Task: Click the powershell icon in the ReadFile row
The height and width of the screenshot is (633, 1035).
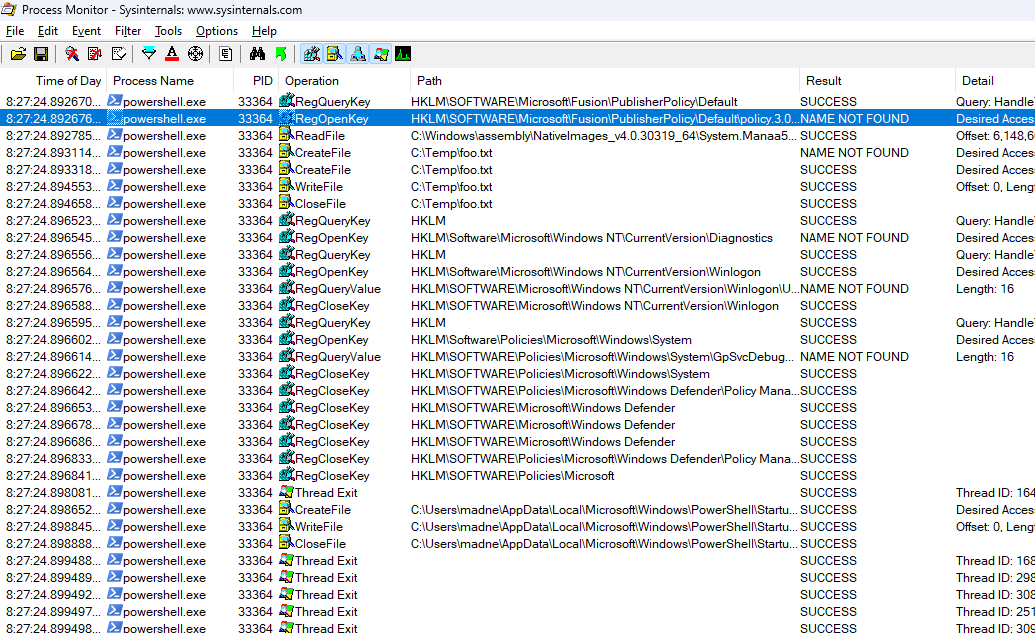Action: [x=114, y=135]
